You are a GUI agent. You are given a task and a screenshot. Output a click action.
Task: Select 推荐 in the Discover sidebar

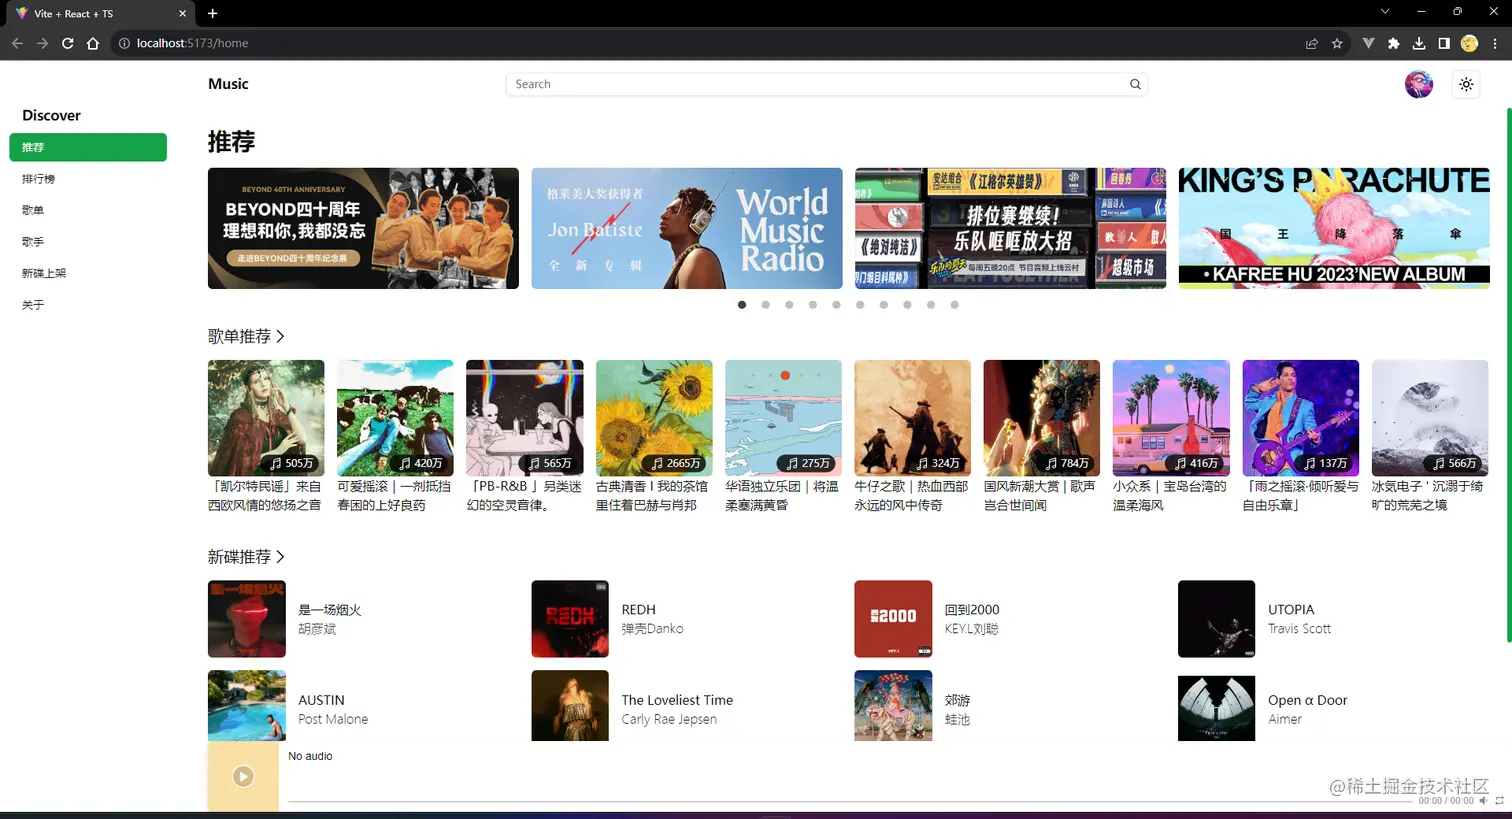coord(88,147)
